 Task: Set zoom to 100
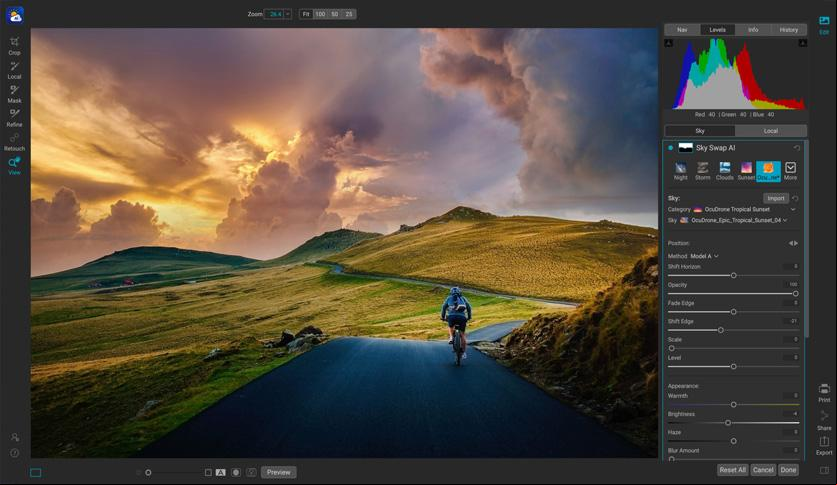[320, 14]
